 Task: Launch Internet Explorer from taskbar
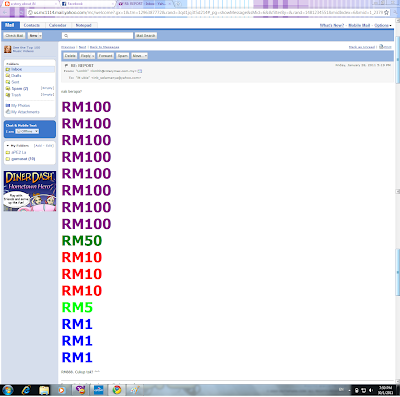pos(26,390)
